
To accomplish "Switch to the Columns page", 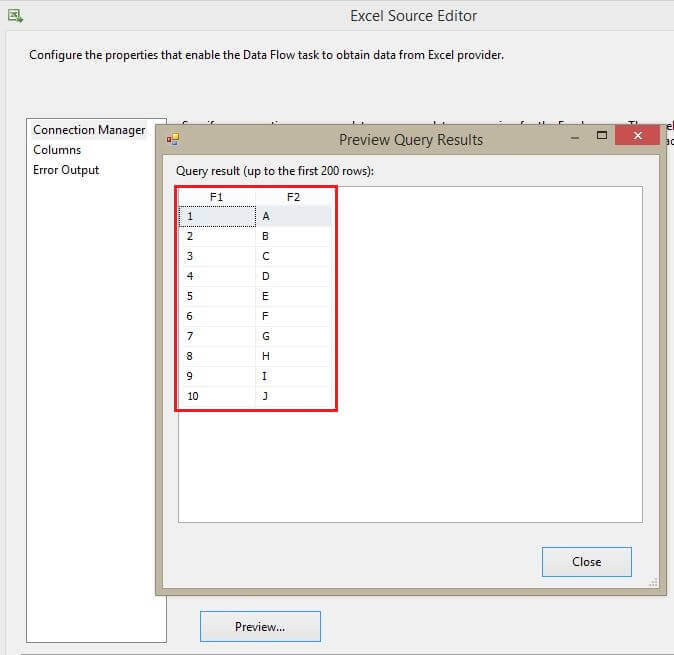I will [x=57, y=150].
